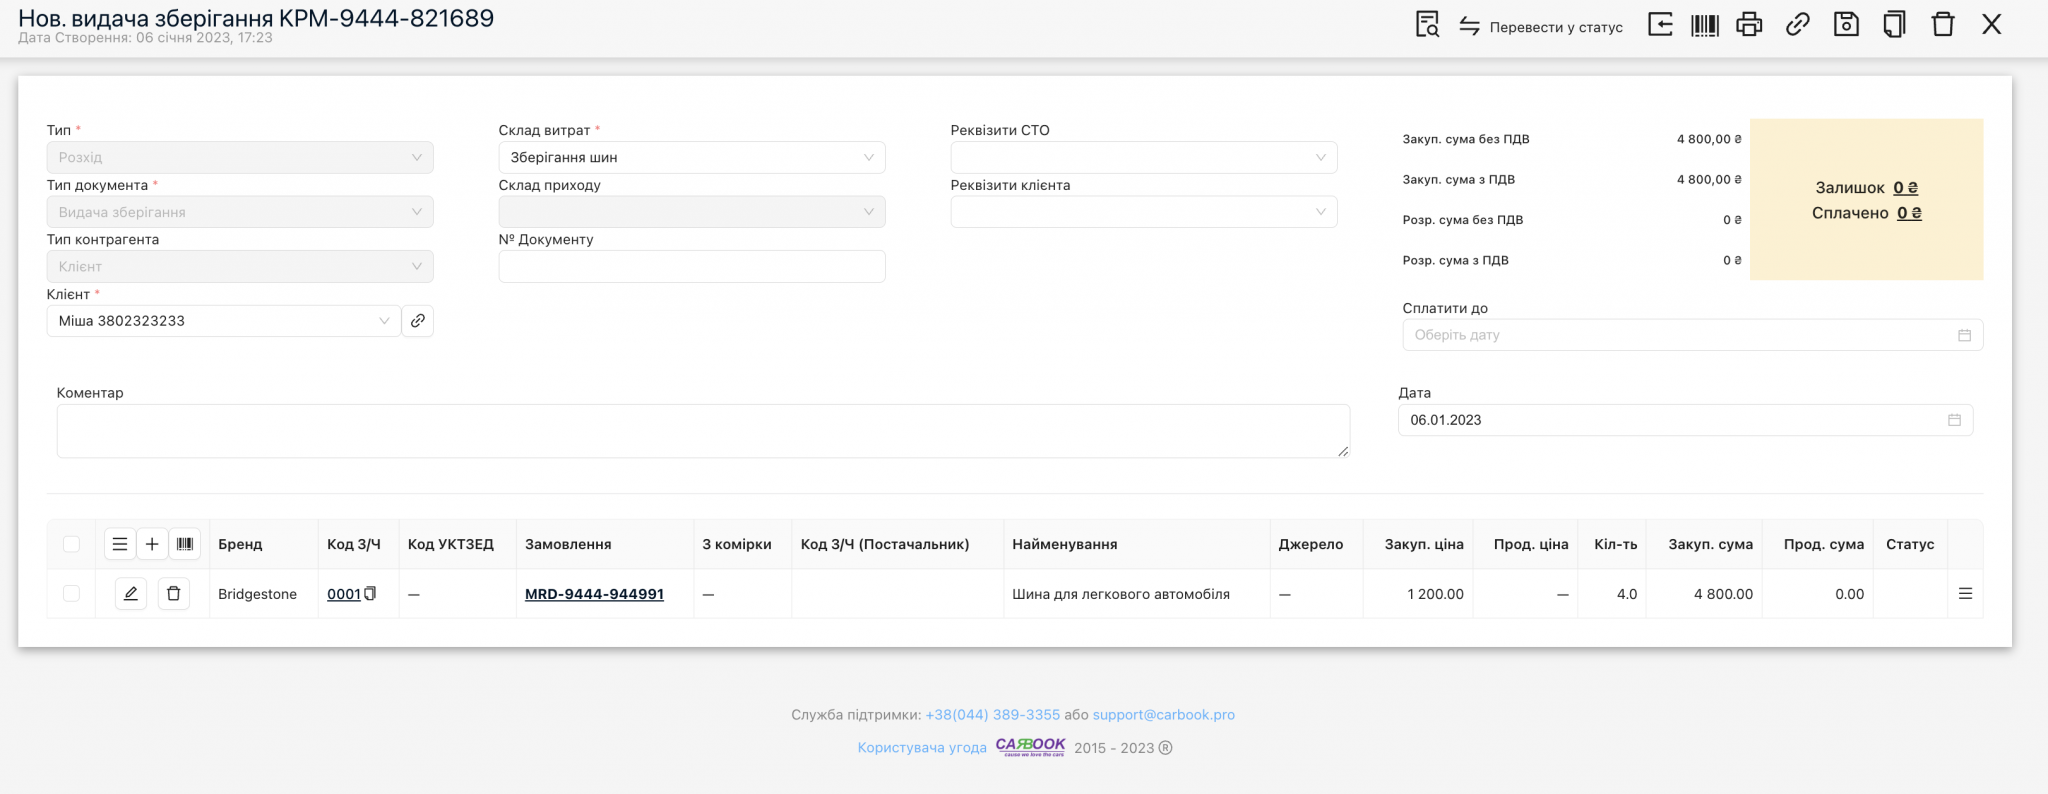This screenshot has height=794, width=2048.
Task: Open the Bridgestone row hamburger menu
Action: (x=1965, y=594)
